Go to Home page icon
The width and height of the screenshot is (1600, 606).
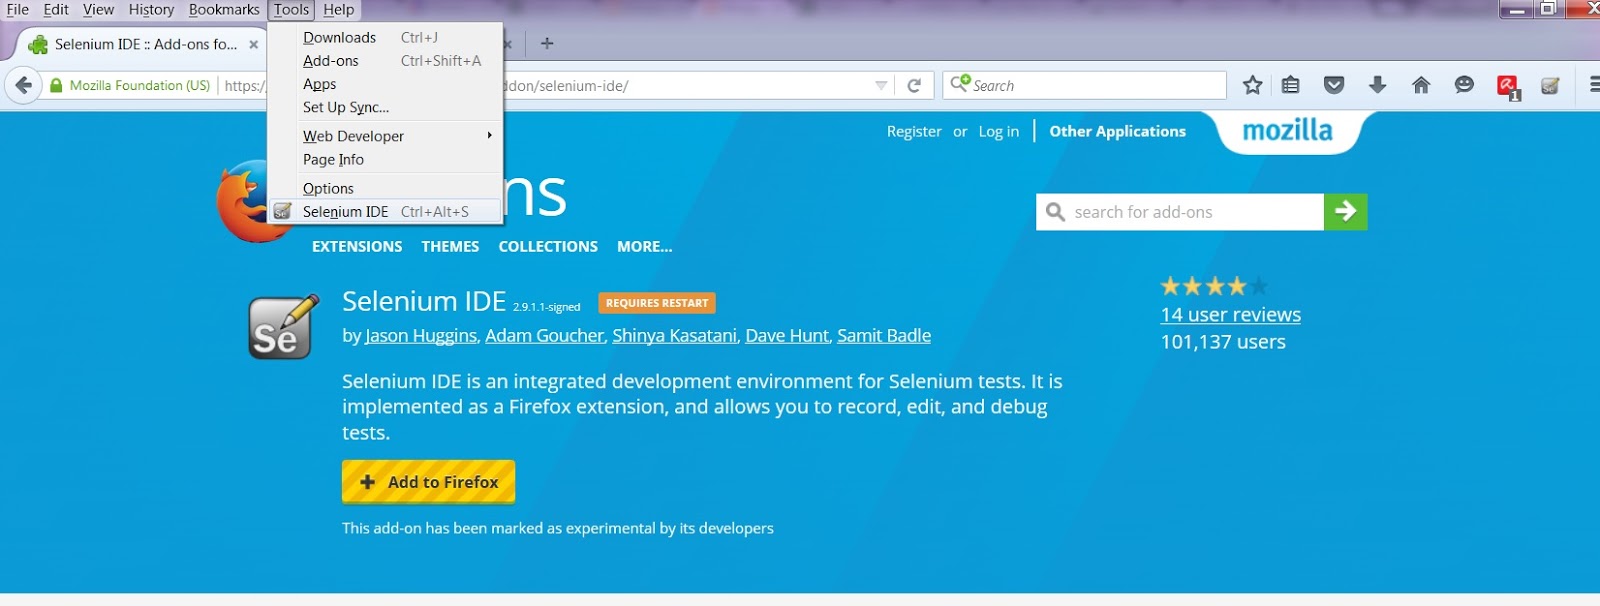[1421, 85]
